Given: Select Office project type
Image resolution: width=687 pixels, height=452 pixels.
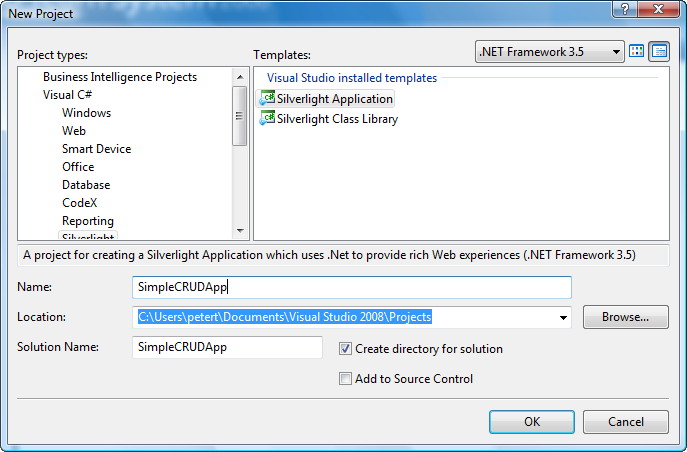Looking at the screenshot, I should [78, 166].
